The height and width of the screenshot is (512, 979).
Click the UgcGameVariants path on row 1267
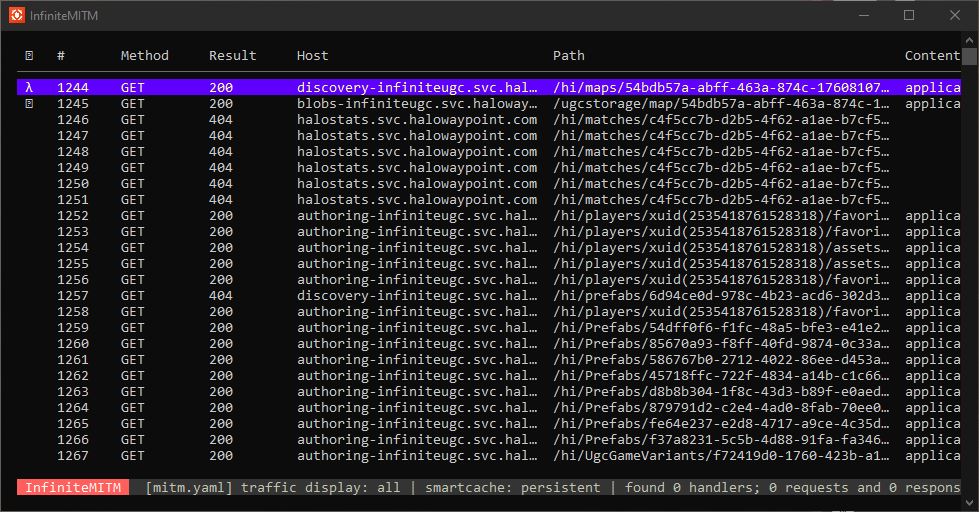[721, 456]
